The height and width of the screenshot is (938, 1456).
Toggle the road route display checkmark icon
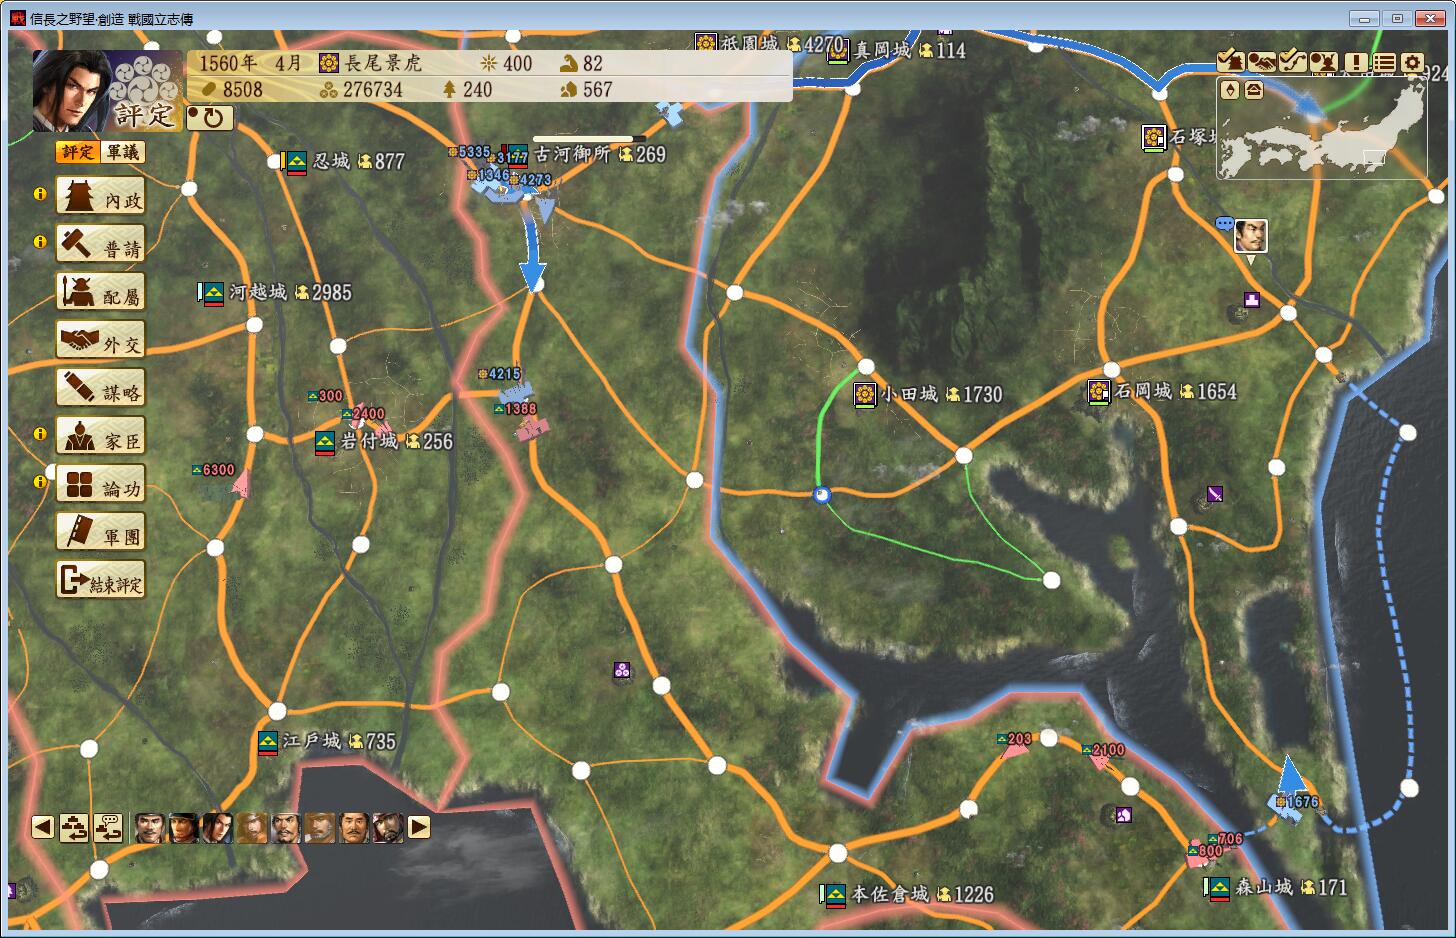point(1293,62)
